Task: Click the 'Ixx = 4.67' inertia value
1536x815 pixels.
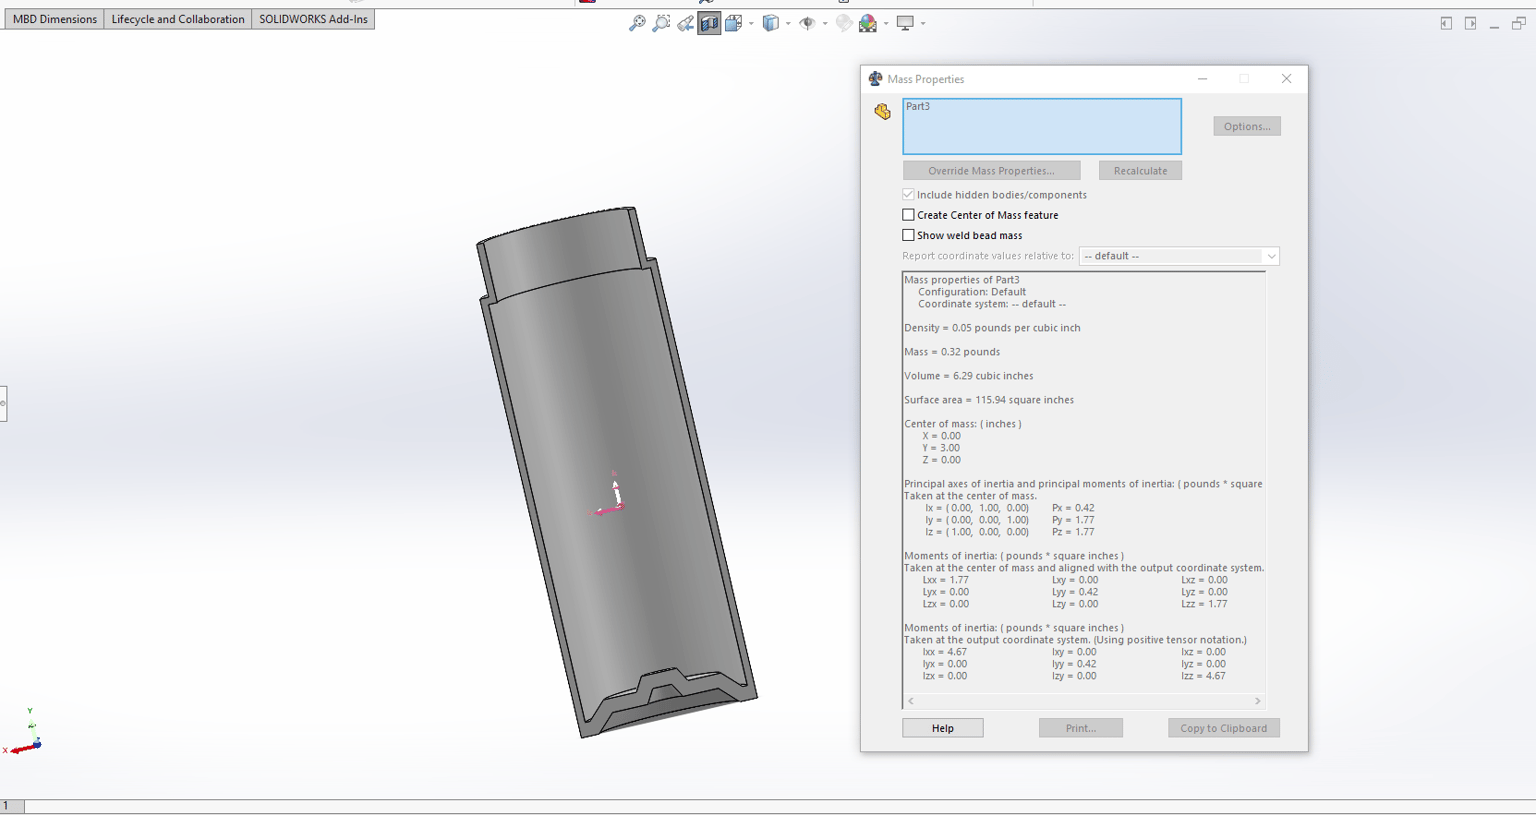Action: pyautogui.click(x=945, y=652)
